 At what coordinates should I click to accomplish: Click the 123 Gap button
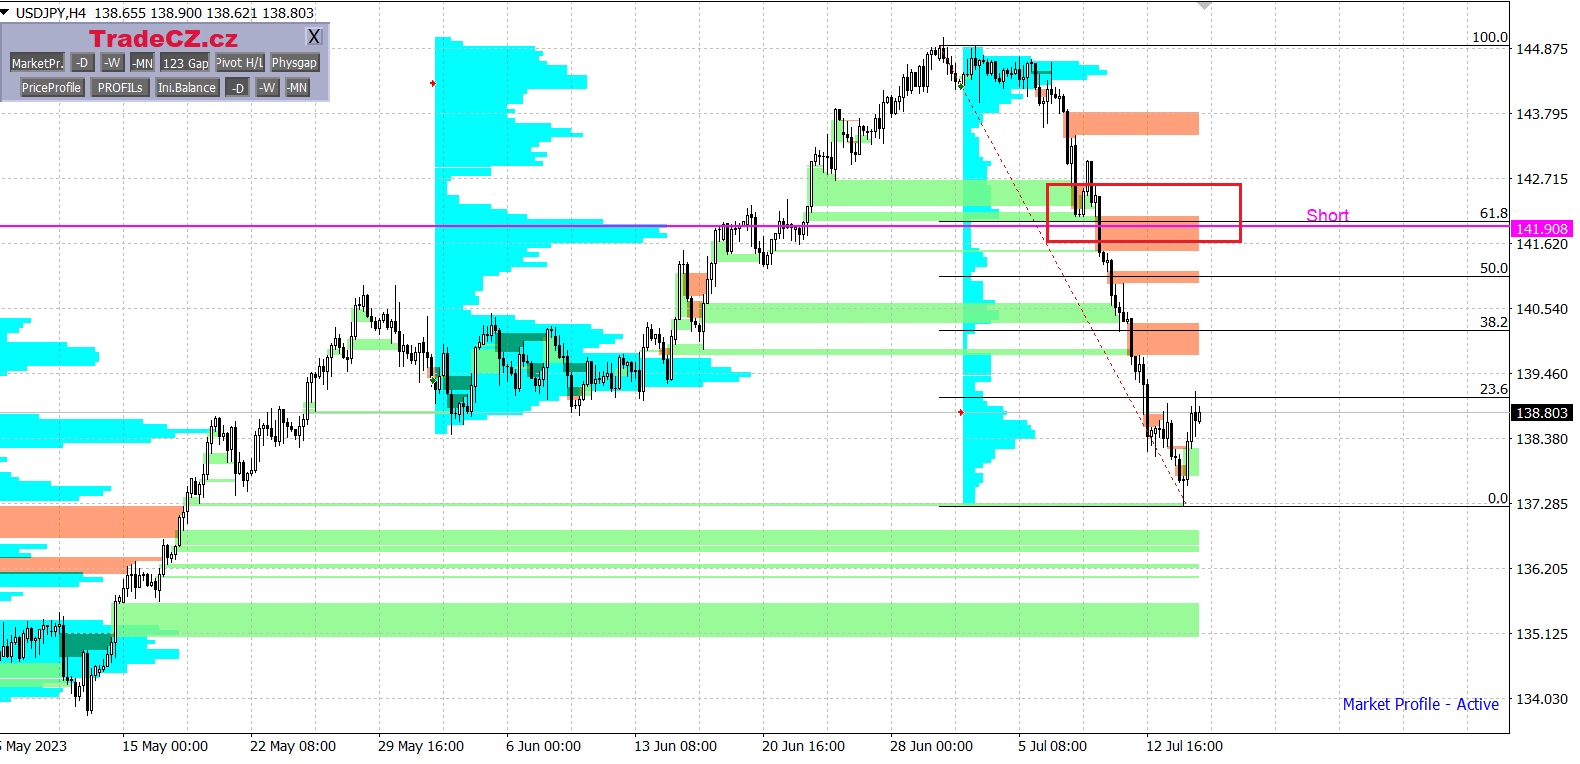[186, 63]
